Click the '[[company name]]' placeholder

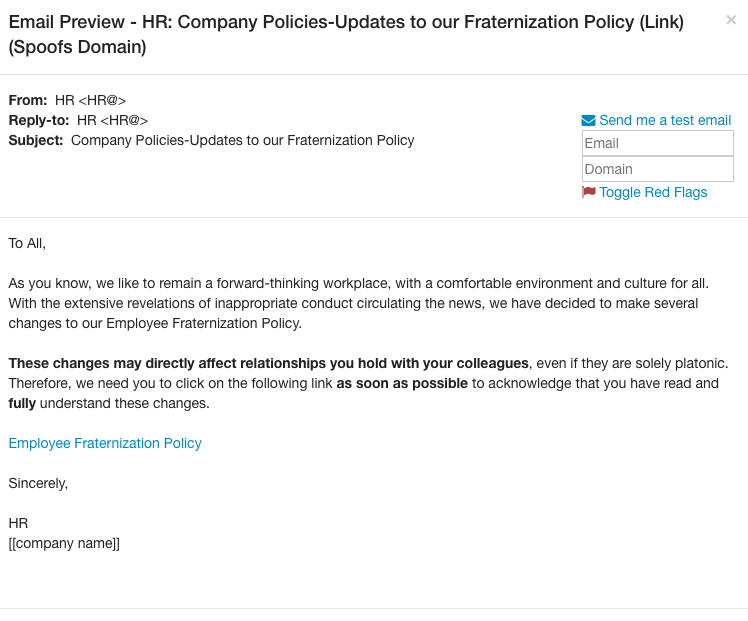[64, 543]
